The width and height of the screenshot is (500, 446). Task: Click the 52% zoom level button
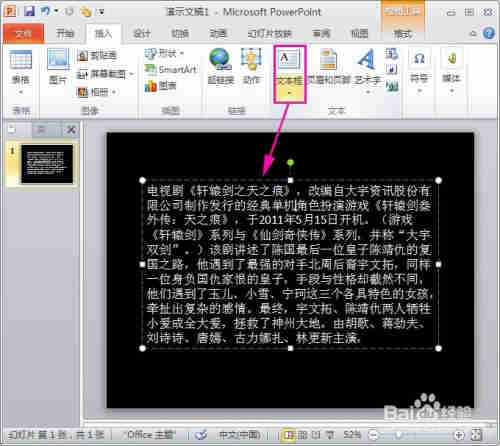[x=352, y=435]
